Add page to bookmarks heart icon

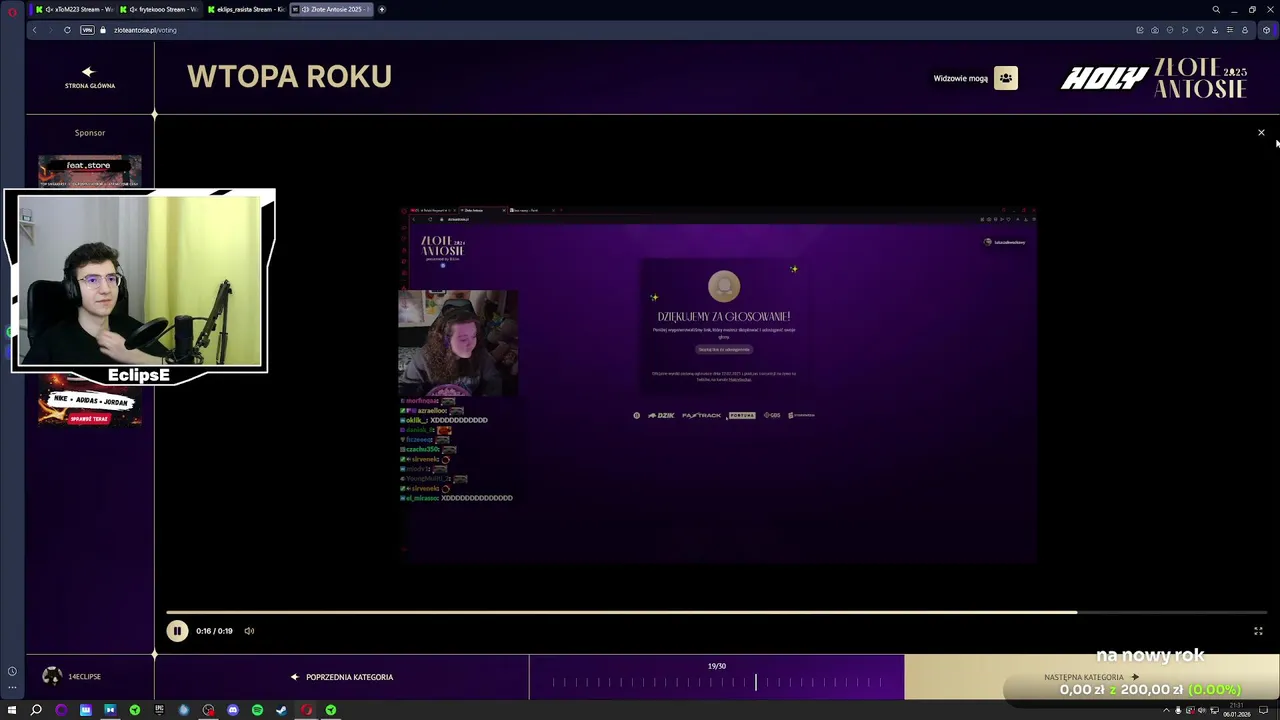(x=1200, y=30)
